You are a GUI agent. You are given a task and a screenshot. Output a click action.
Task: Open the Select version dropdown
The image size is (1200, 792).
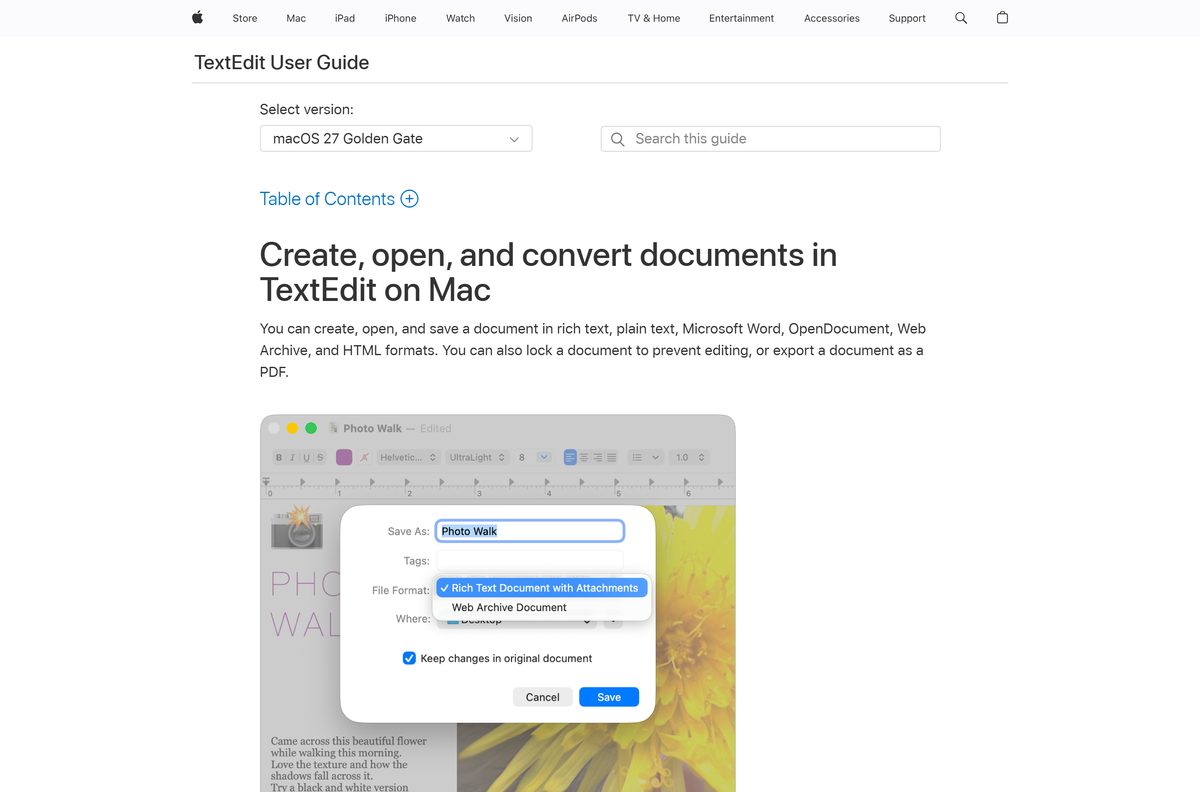tap(396, 139)
